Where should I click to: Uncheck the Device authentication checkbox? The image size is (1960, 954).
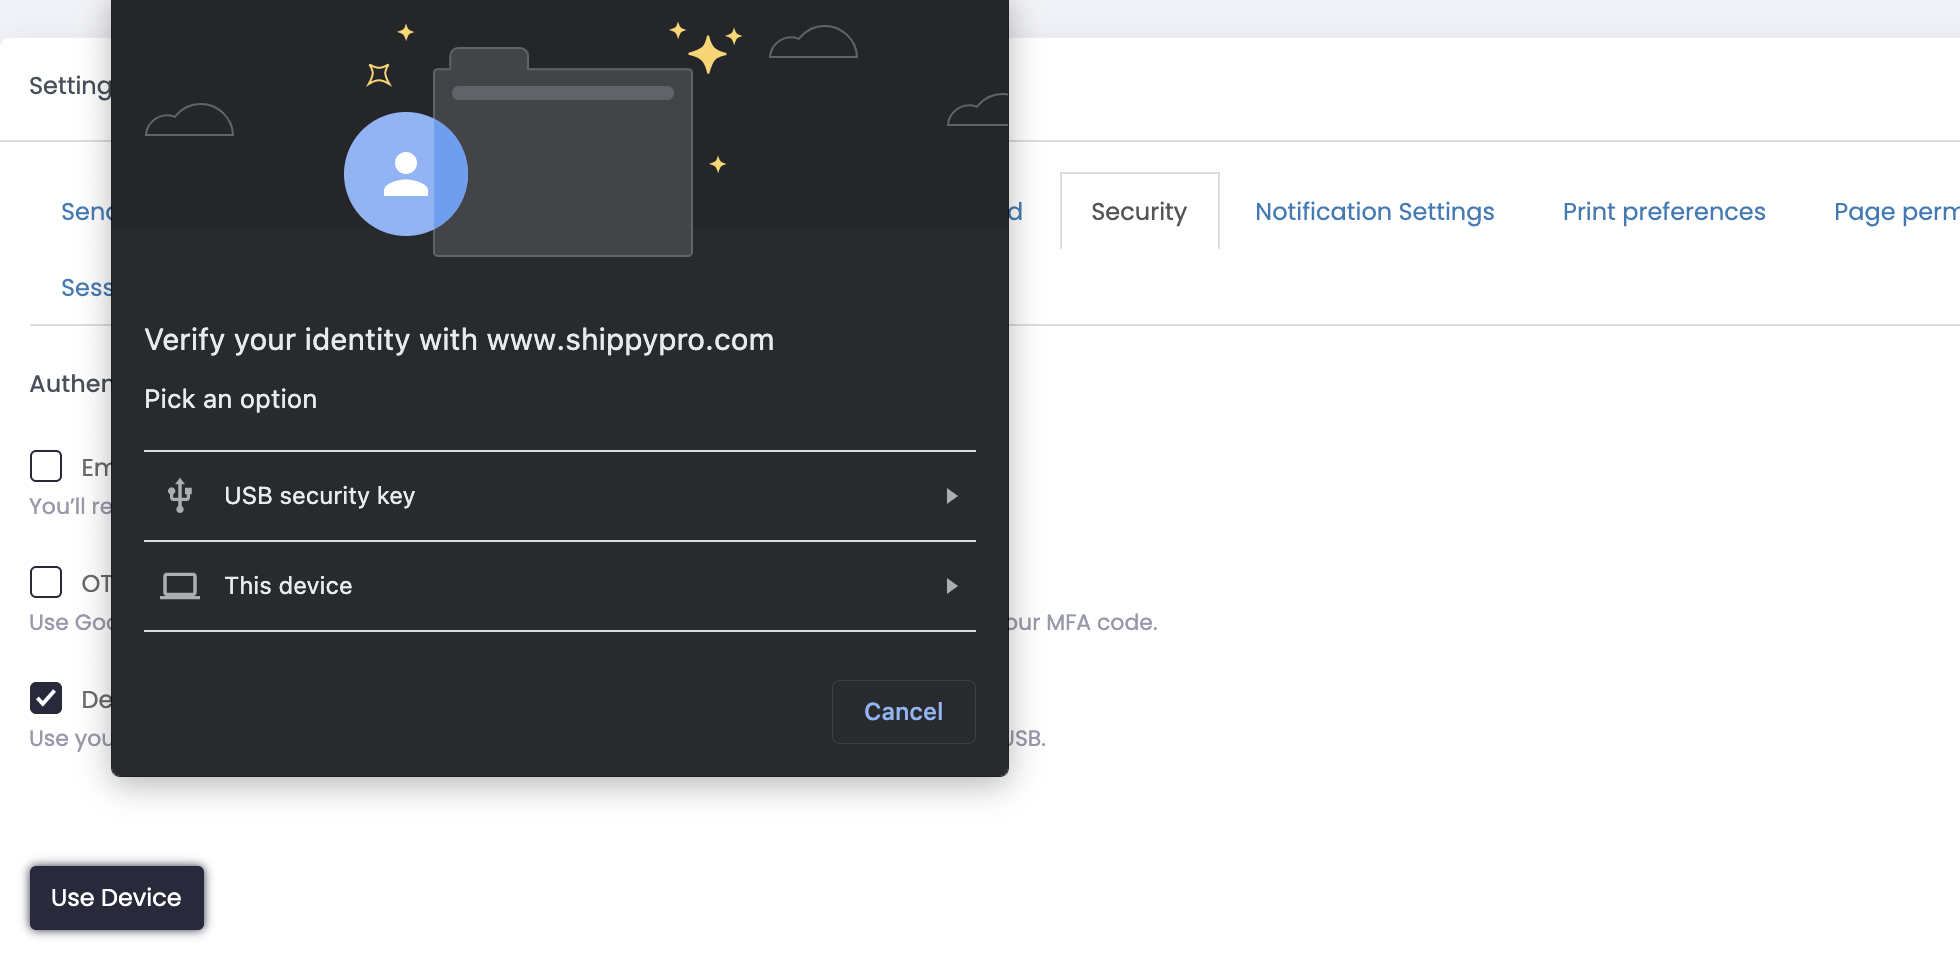pyautogui.click(x=46, y=698)
